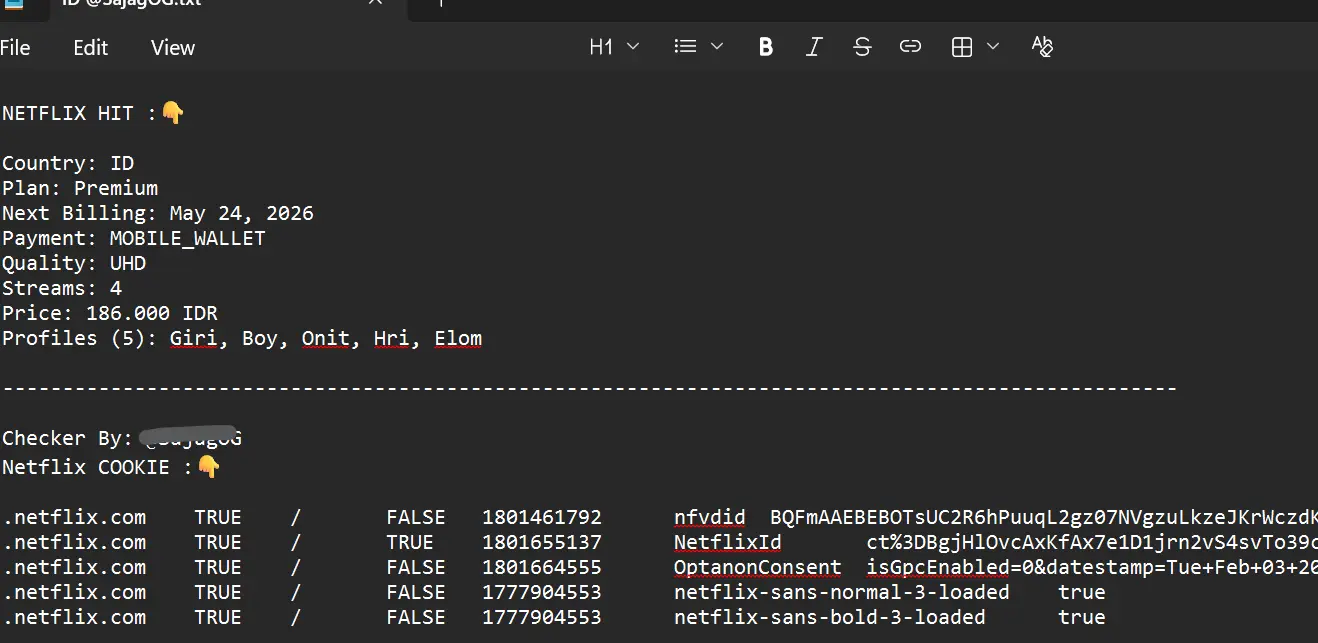1318x643 pixels.
Task: Click "true" after netflix-sans-bold-3-loaded
Action: pos(1082,617)
